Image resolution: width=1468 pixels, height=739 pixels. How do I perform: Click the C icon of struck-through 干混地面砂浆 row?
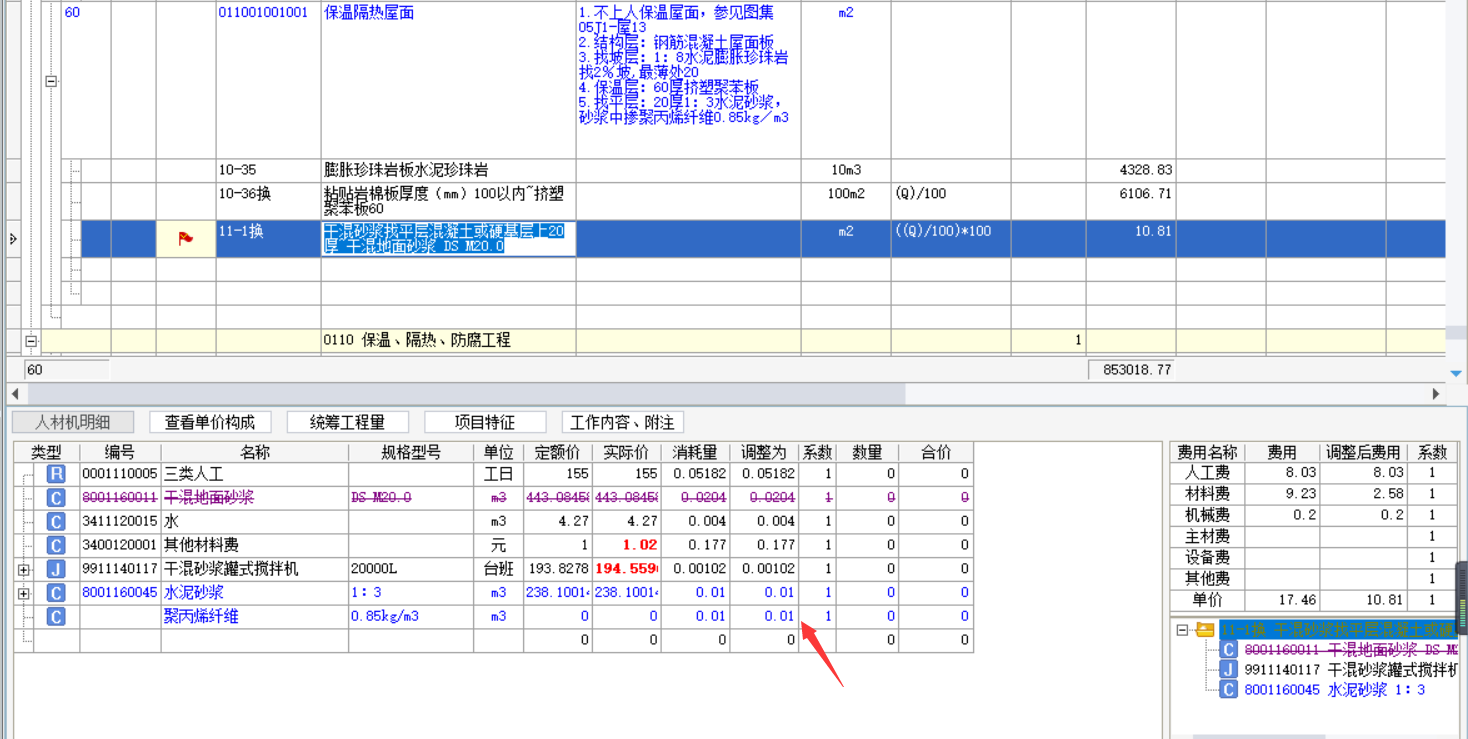click(56, 498)
